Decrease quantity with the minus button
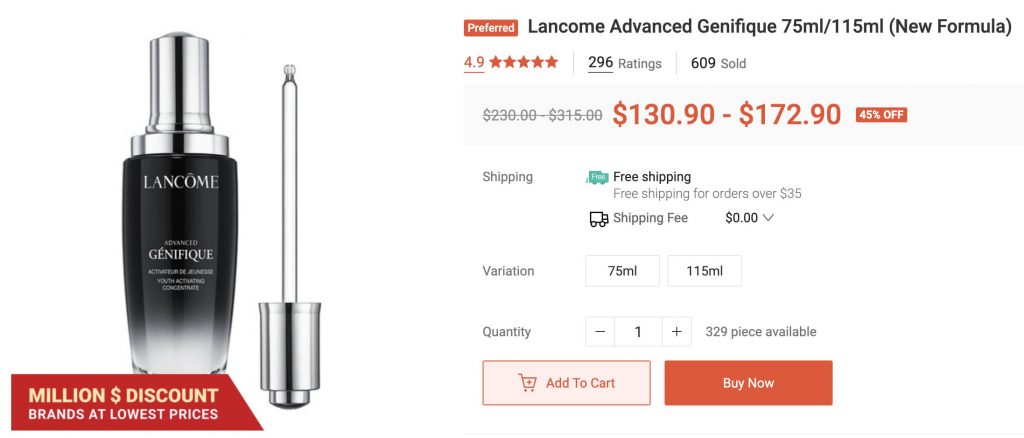Image resolution: width=1024 pixels, height=438 pixels. pyautogui.click(x=600, y=332)
